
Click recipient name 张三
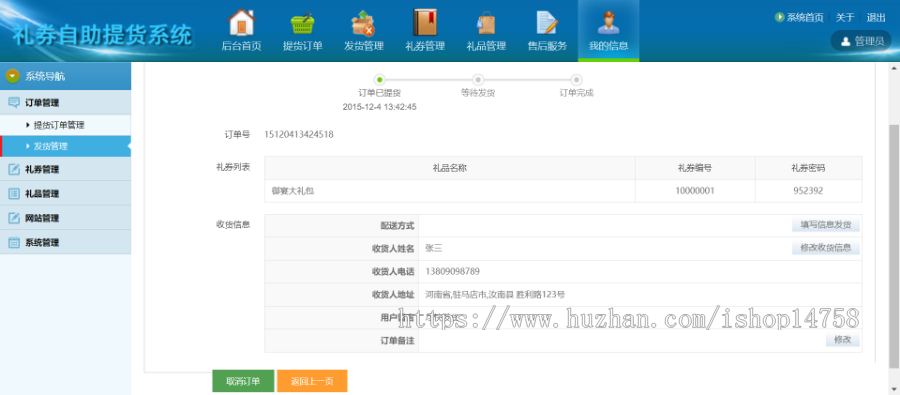[433, 248]
